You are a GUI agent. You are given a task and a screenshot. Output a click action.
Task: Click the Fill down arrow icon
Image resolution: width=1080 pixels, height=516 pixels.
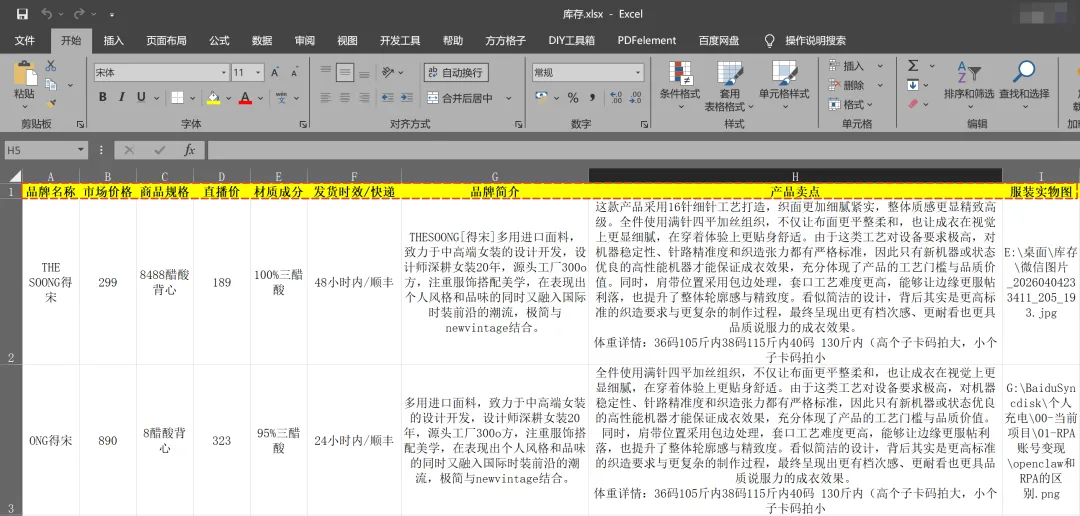[x=913, y=85]
